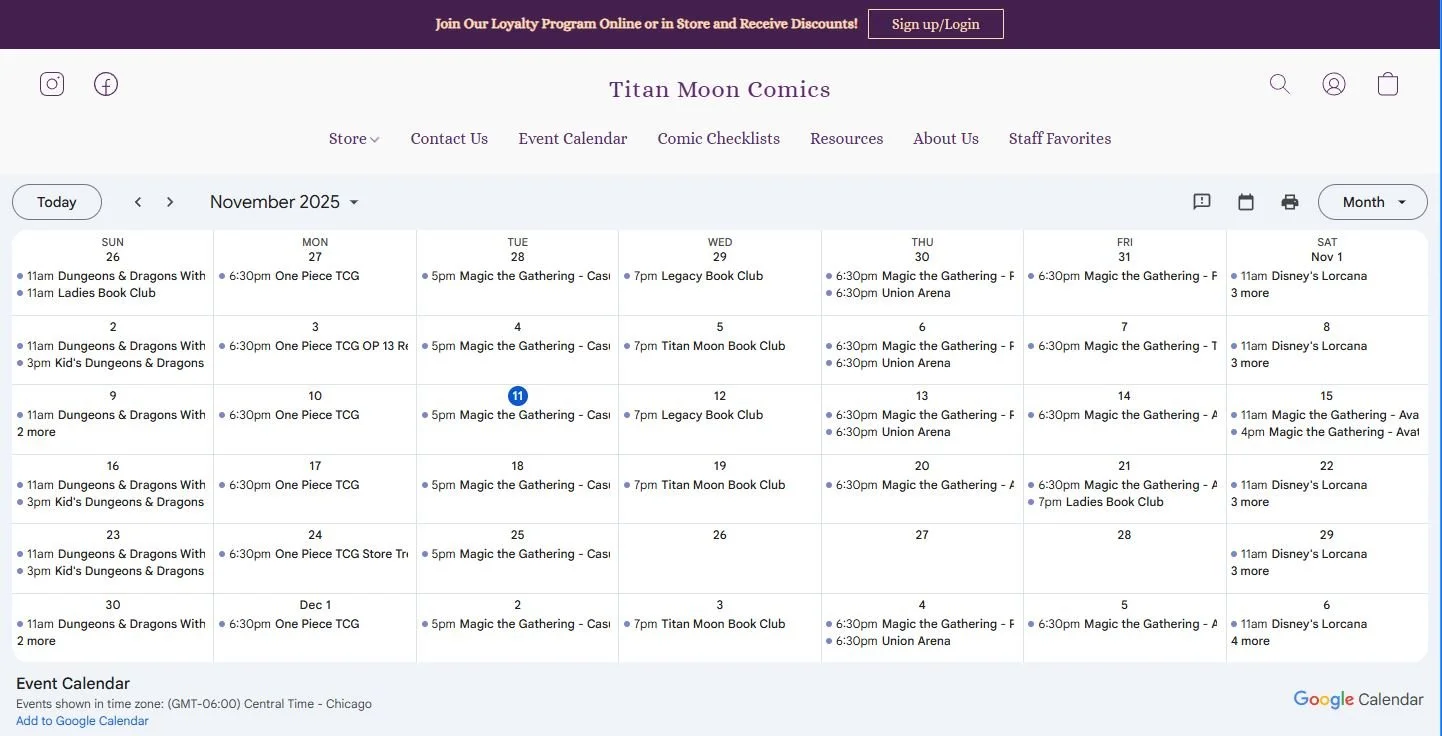Open the Staff Favorites menu item
This screenshot has height=736, width=1442.
[x=1060, y=139]
